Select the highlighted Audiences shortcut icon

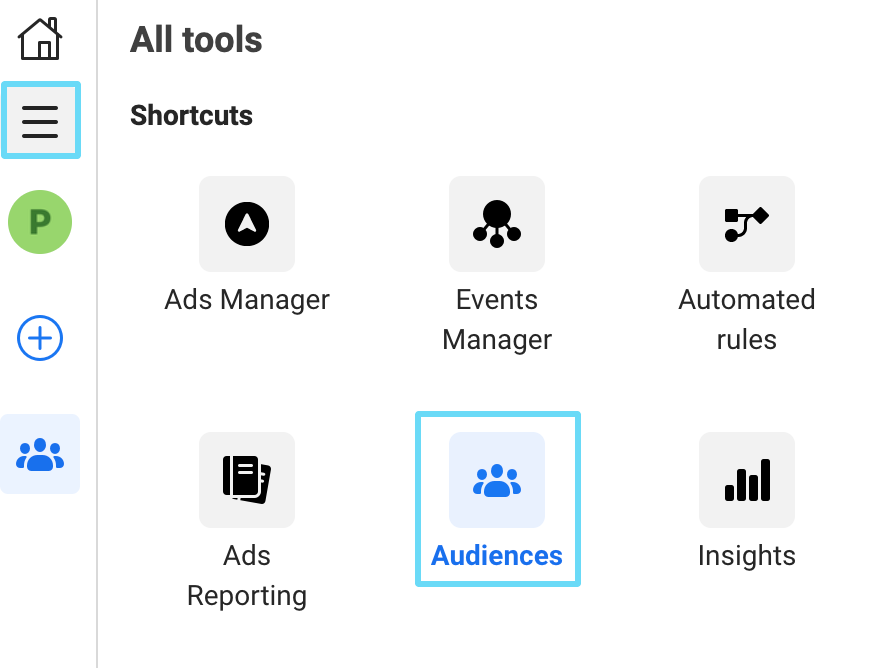coord(497,480)
